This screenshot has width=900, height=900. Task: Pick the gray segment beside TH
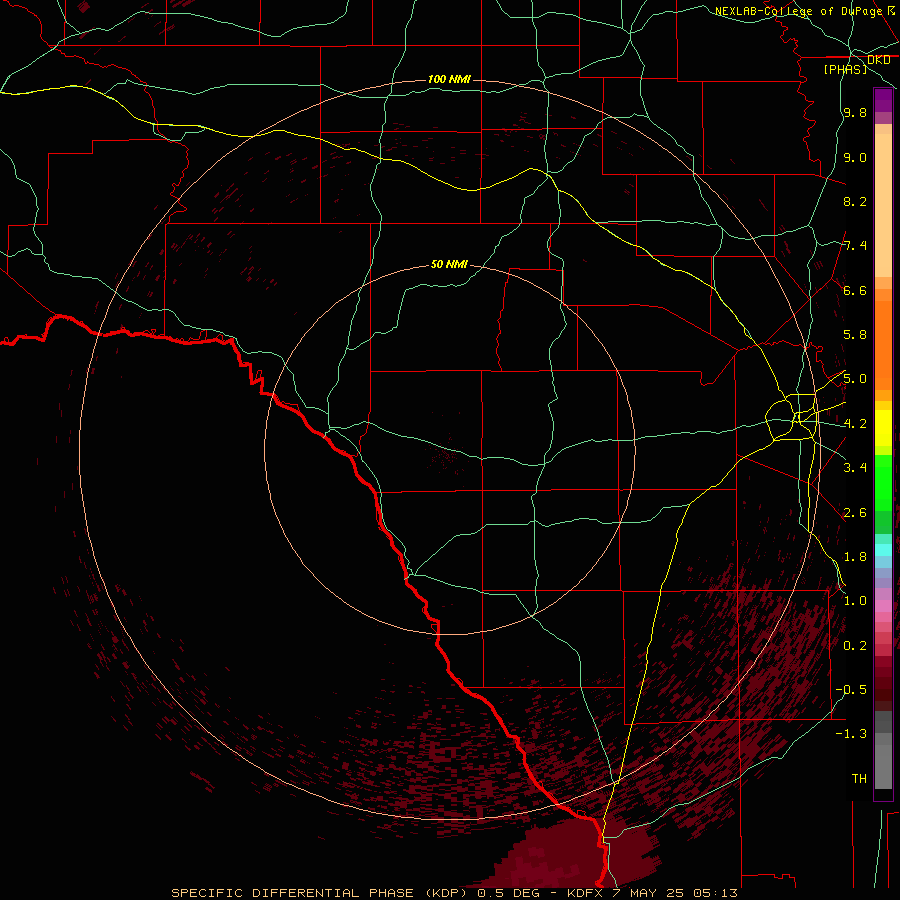tap(883, 767)
